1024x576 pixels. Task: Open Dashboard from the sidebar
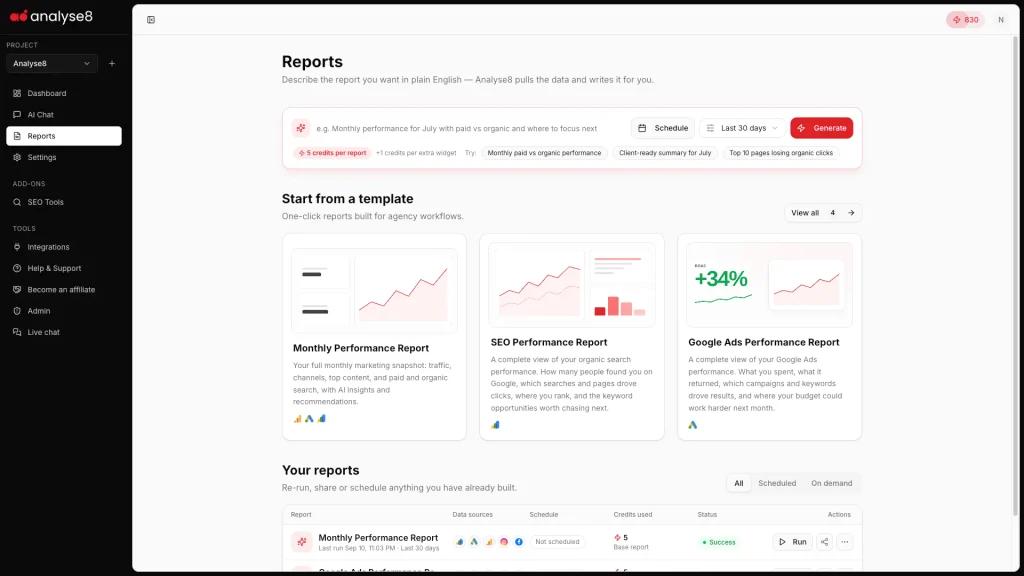pyautogui.click(x=63, y=93)
